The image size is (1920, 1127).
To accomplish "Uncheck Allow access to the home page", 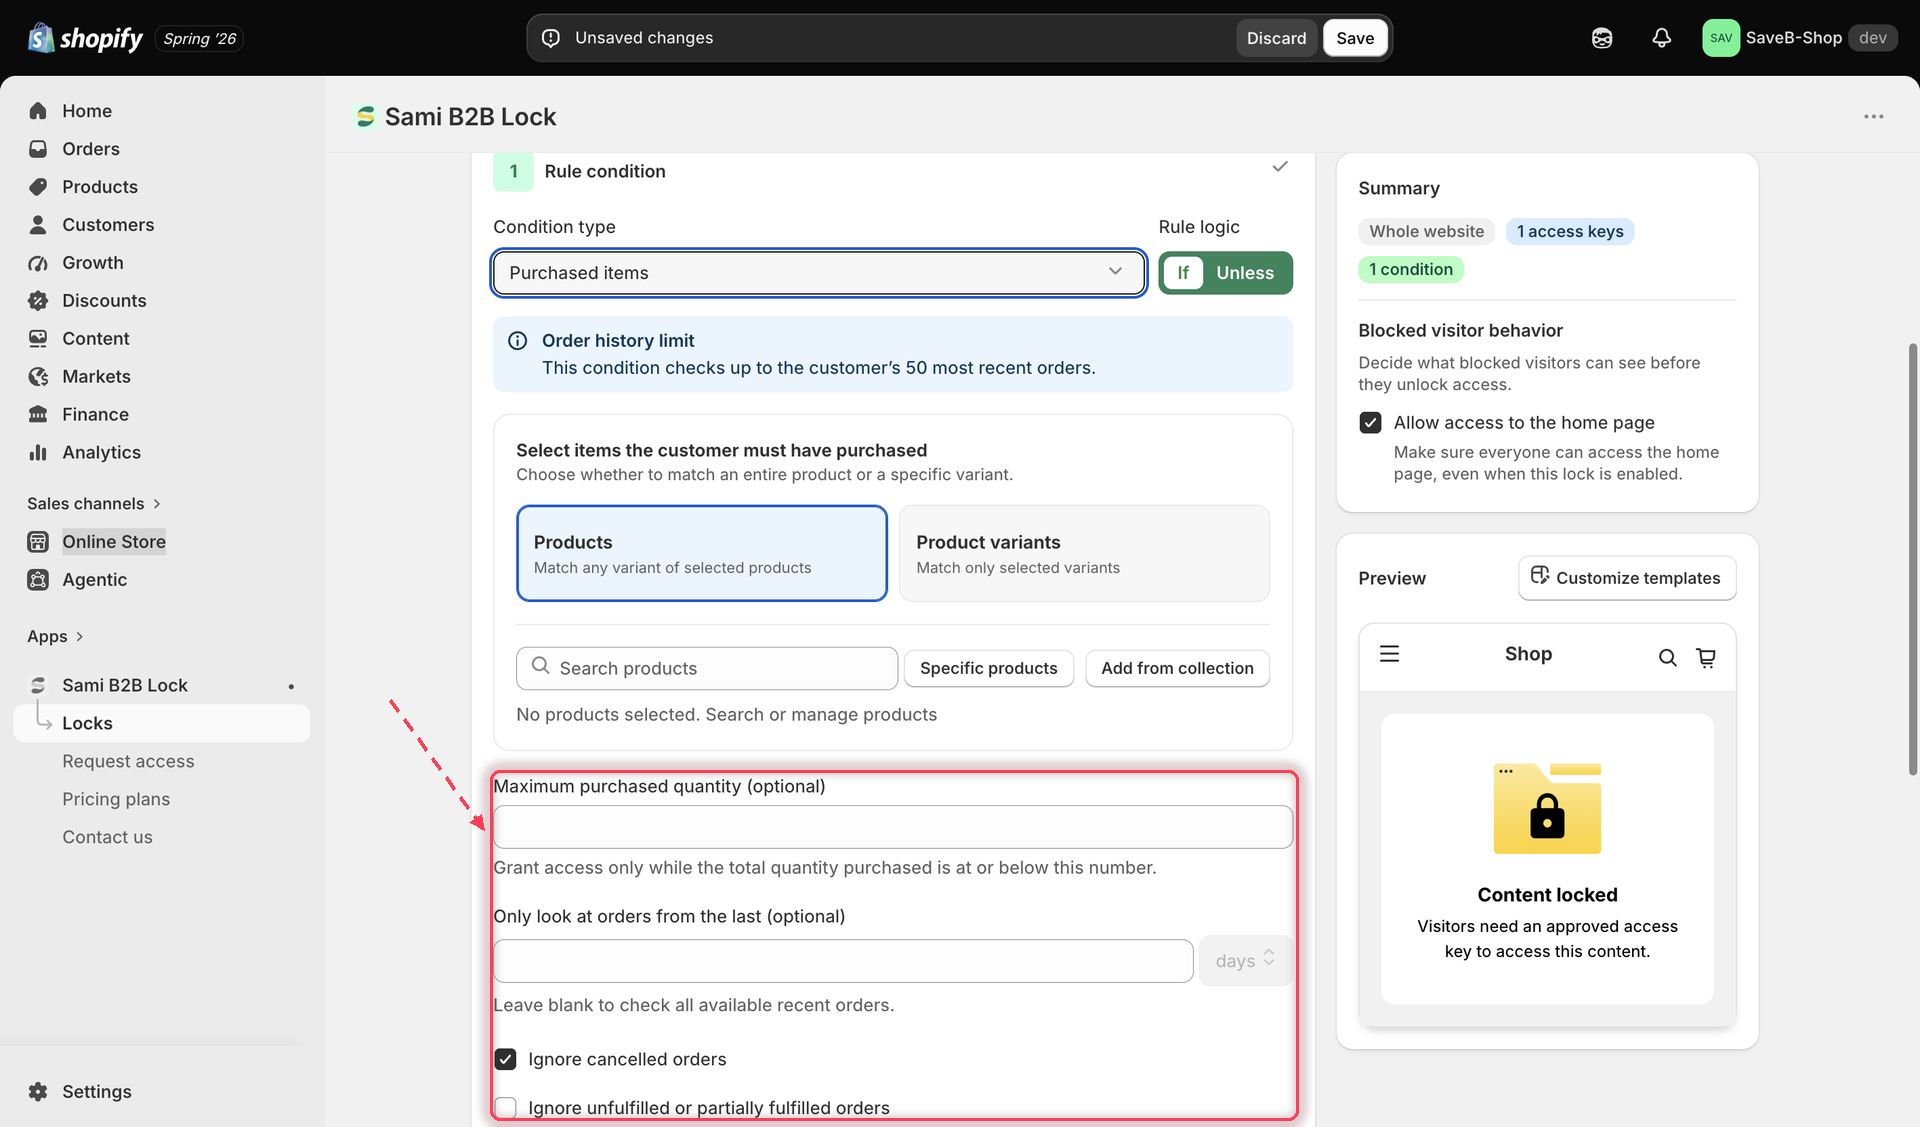I will (1370, 423).
